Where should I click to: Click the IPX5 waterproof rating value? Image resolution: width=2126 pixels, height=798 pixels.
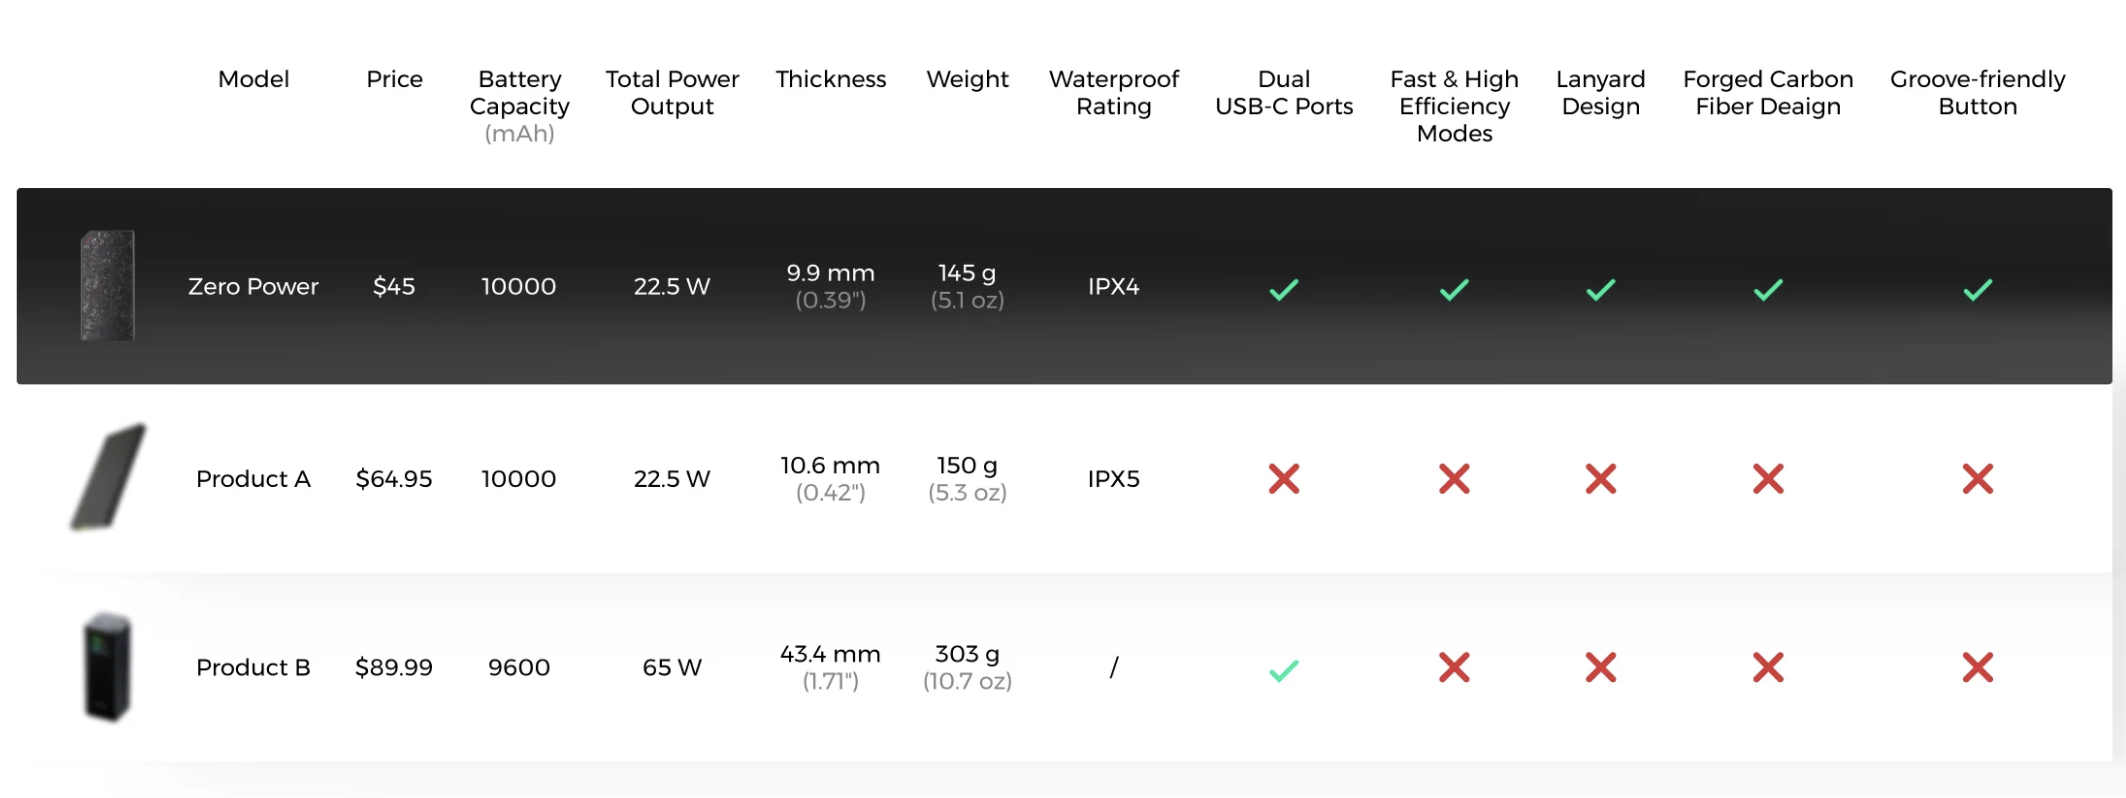tap(1113, 479)
